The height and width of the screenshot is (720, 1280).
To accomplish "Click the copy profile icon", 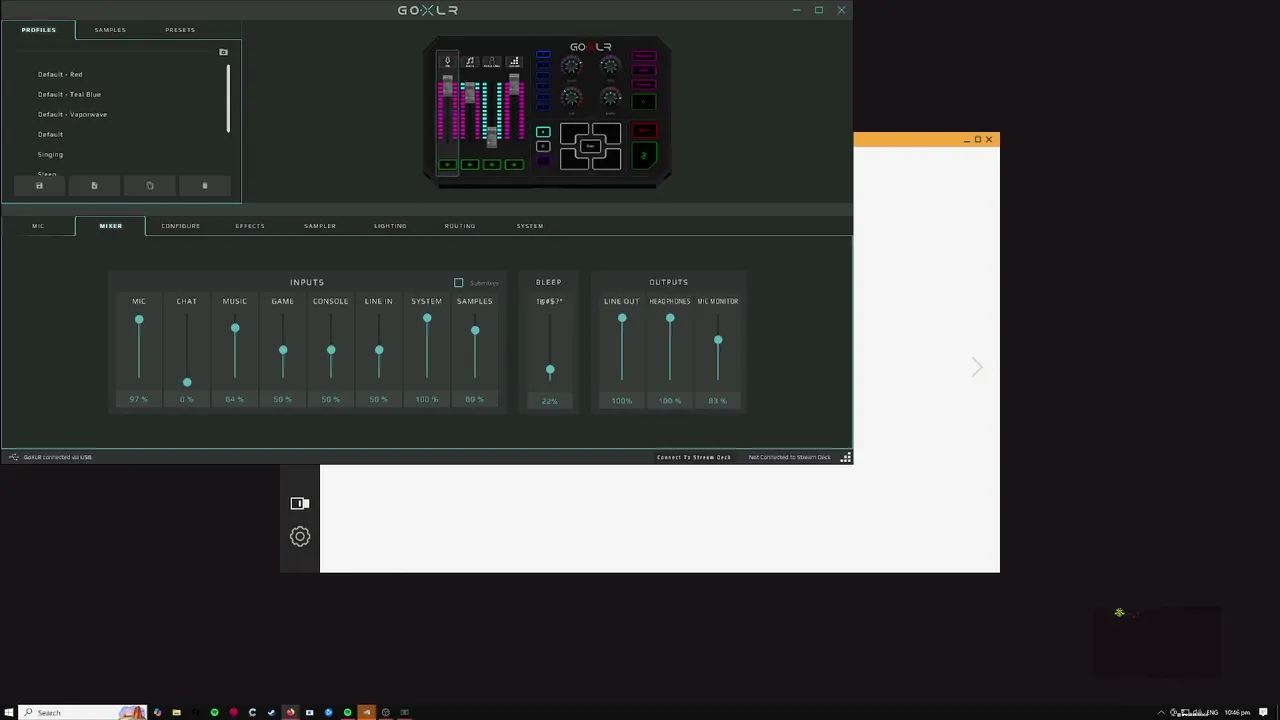I will [x=150, y=185].
